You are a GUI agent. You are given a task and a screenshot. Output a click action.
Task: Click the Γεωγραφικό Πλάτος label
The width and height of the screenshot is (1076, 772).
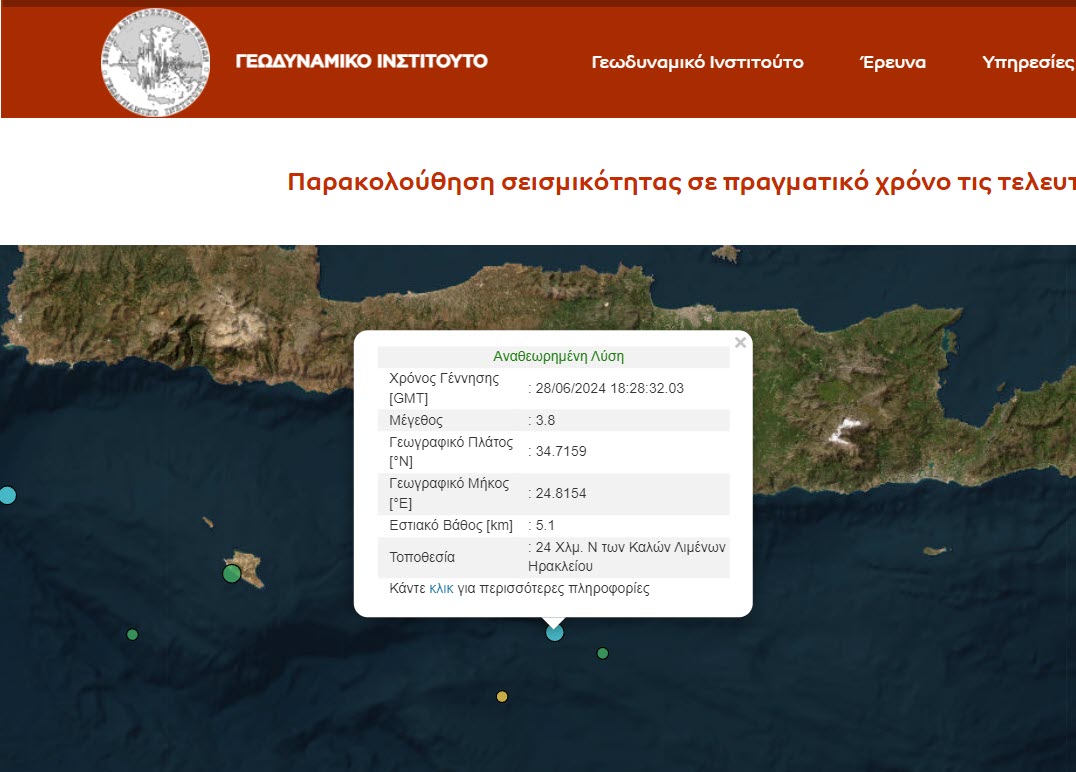tap(451, 452)
